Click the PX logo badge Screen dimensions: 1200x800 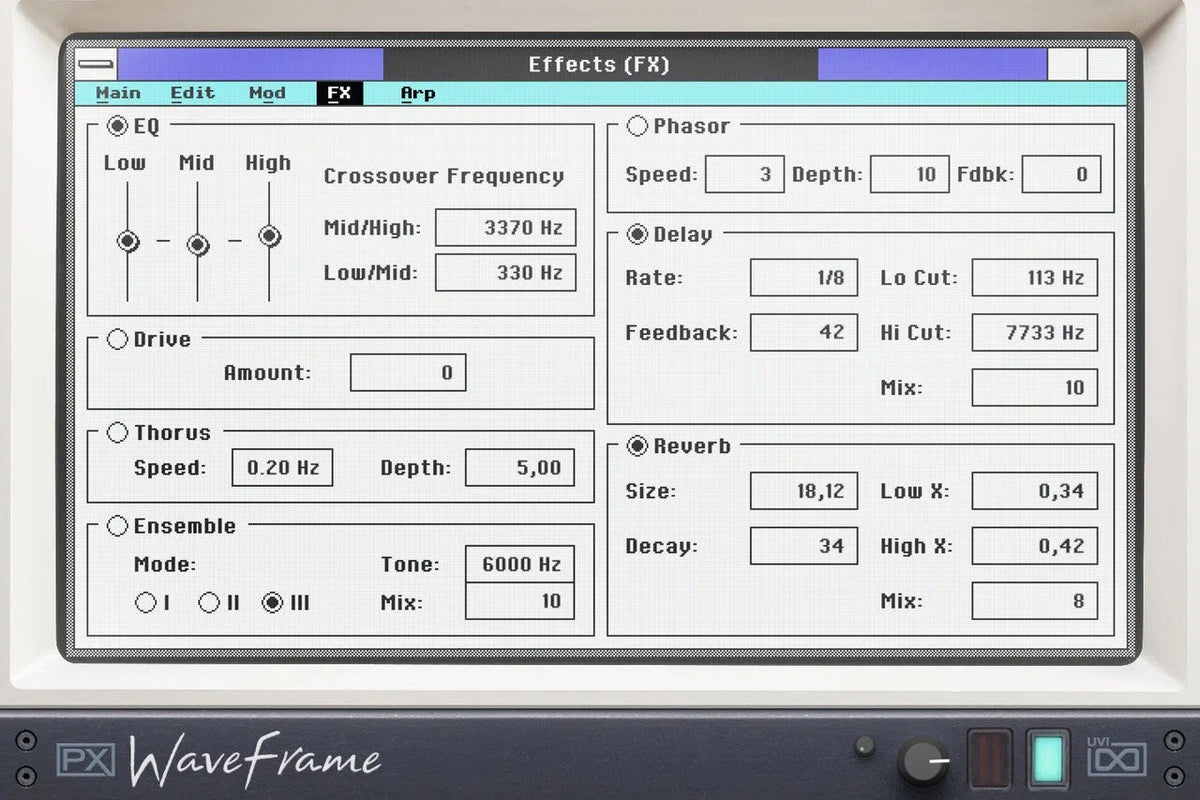(x=88, y=761)
